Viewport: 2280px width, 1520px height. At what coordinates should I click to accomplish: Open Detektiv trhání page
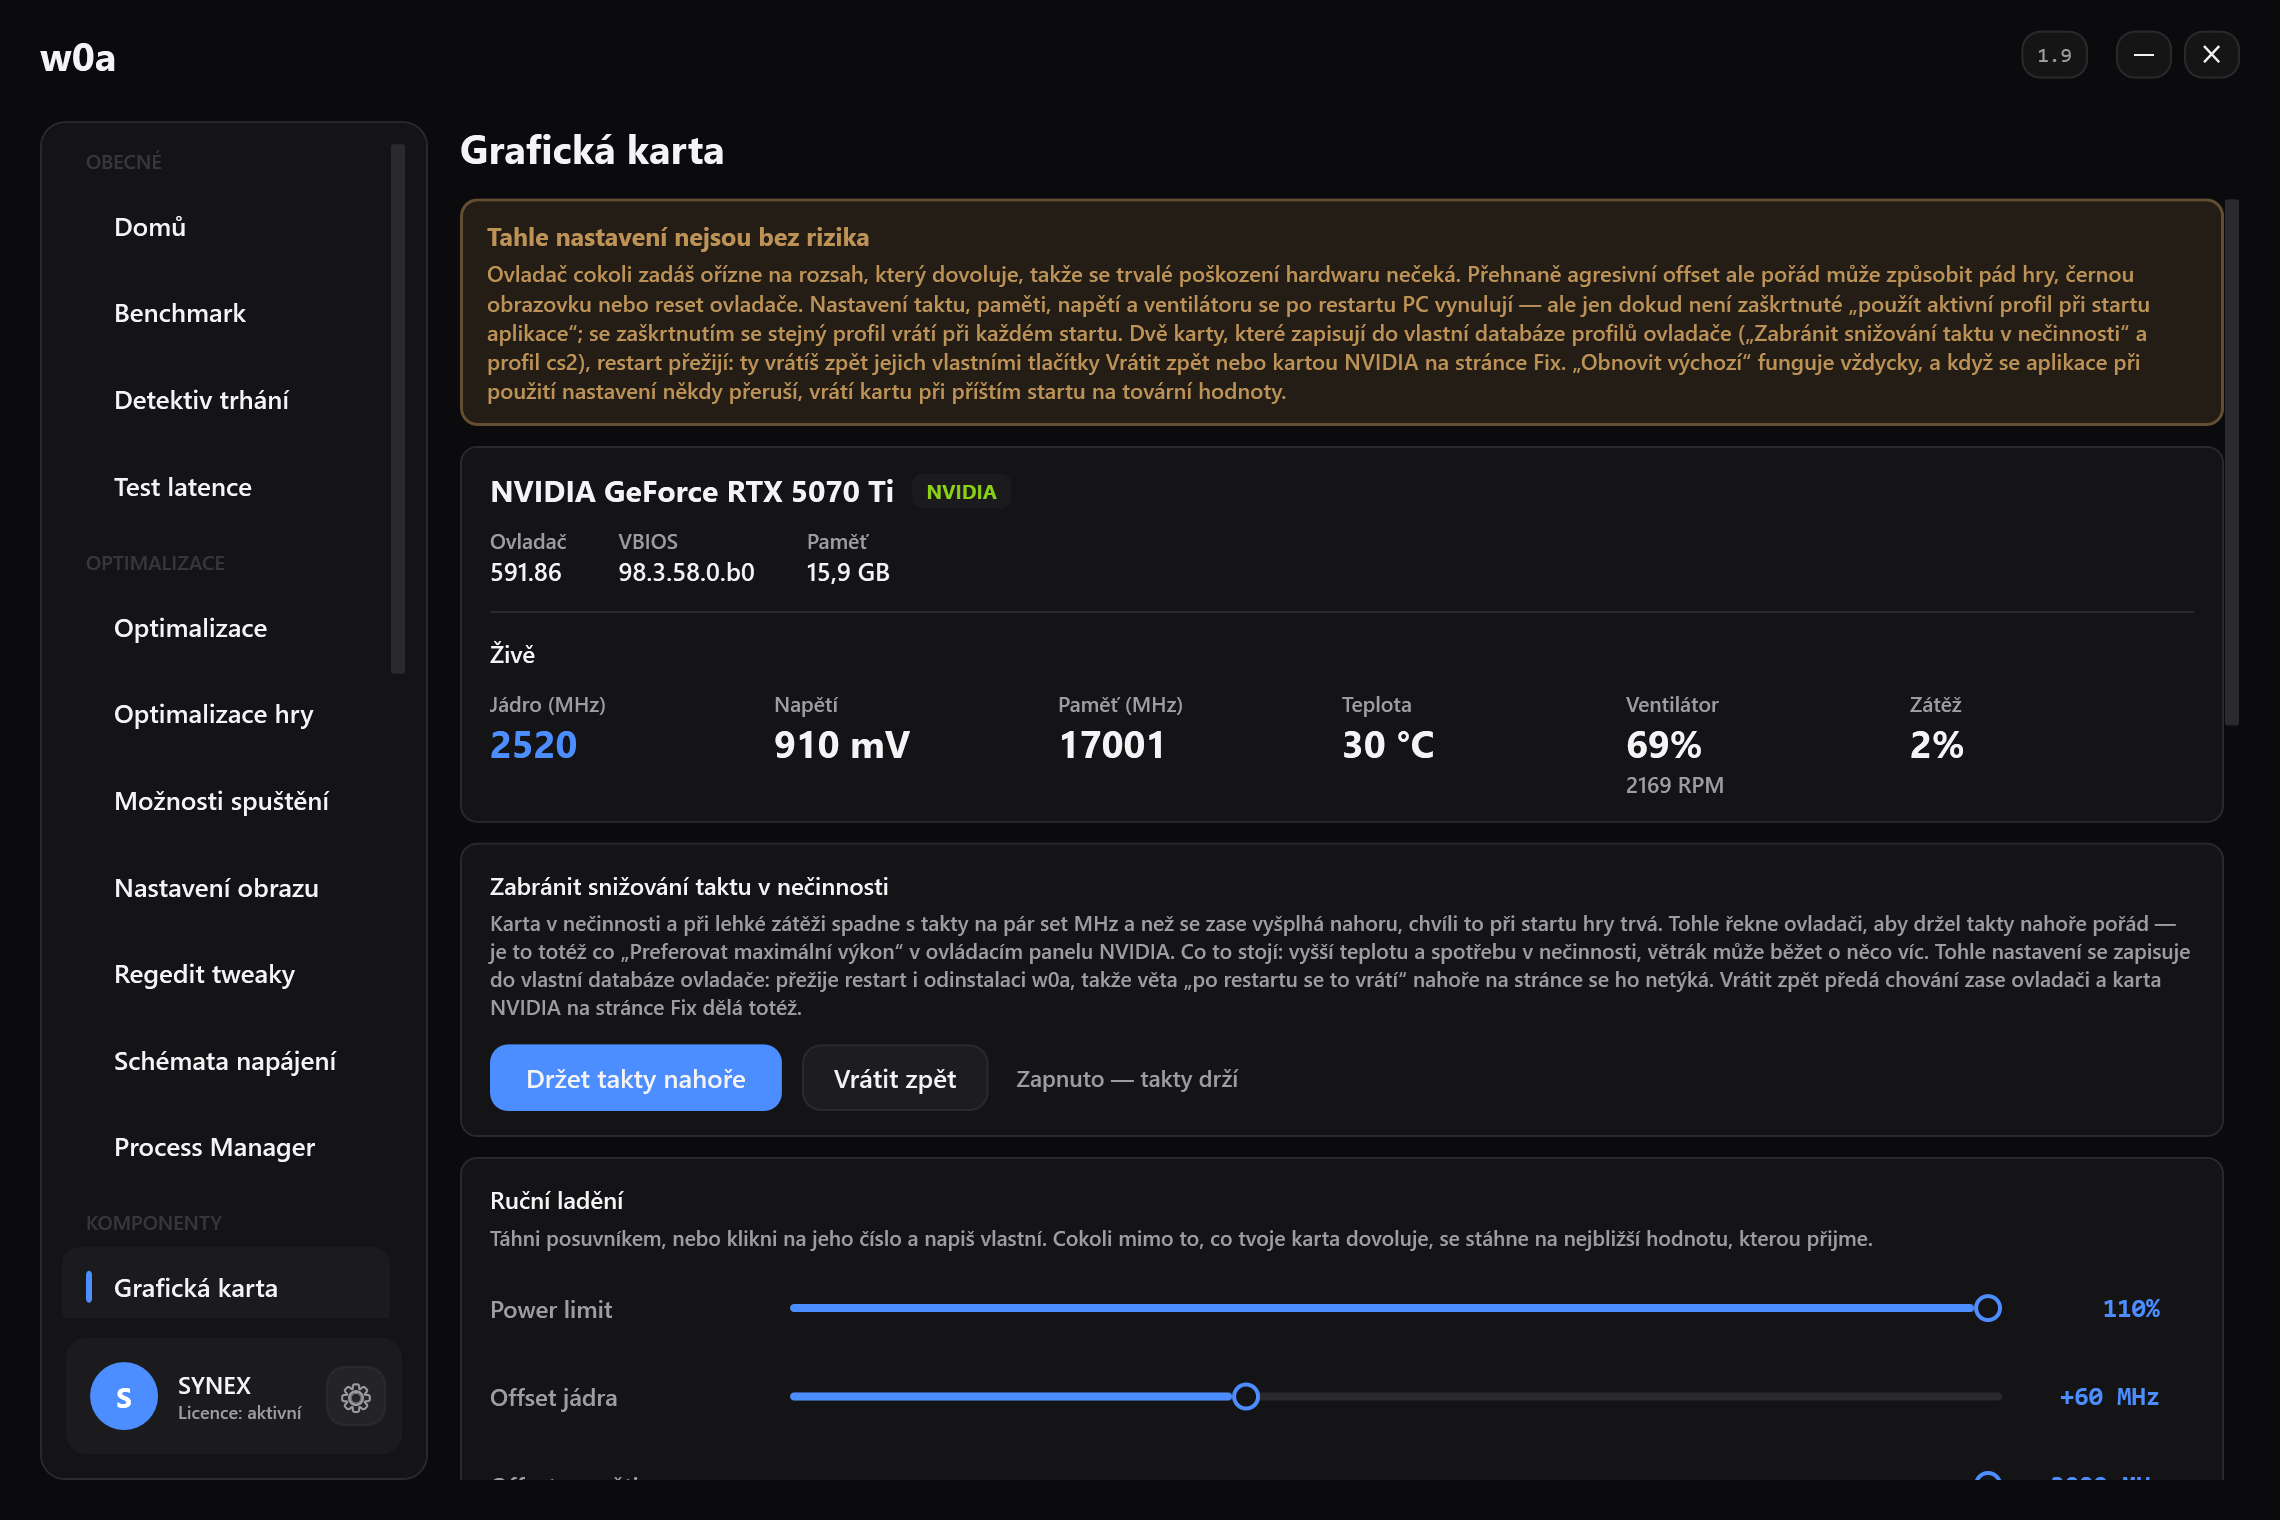tap(226, 400)
